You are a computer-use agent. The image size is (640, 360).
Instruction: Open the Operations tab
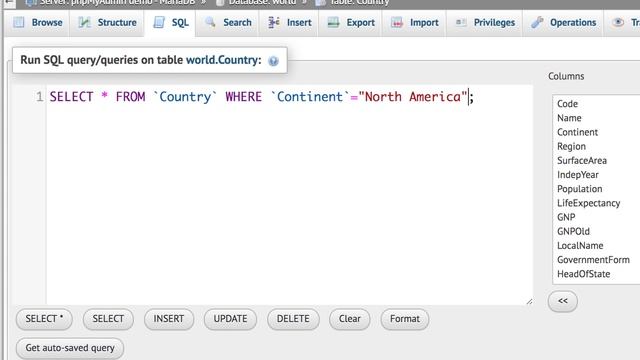(563, 23)
